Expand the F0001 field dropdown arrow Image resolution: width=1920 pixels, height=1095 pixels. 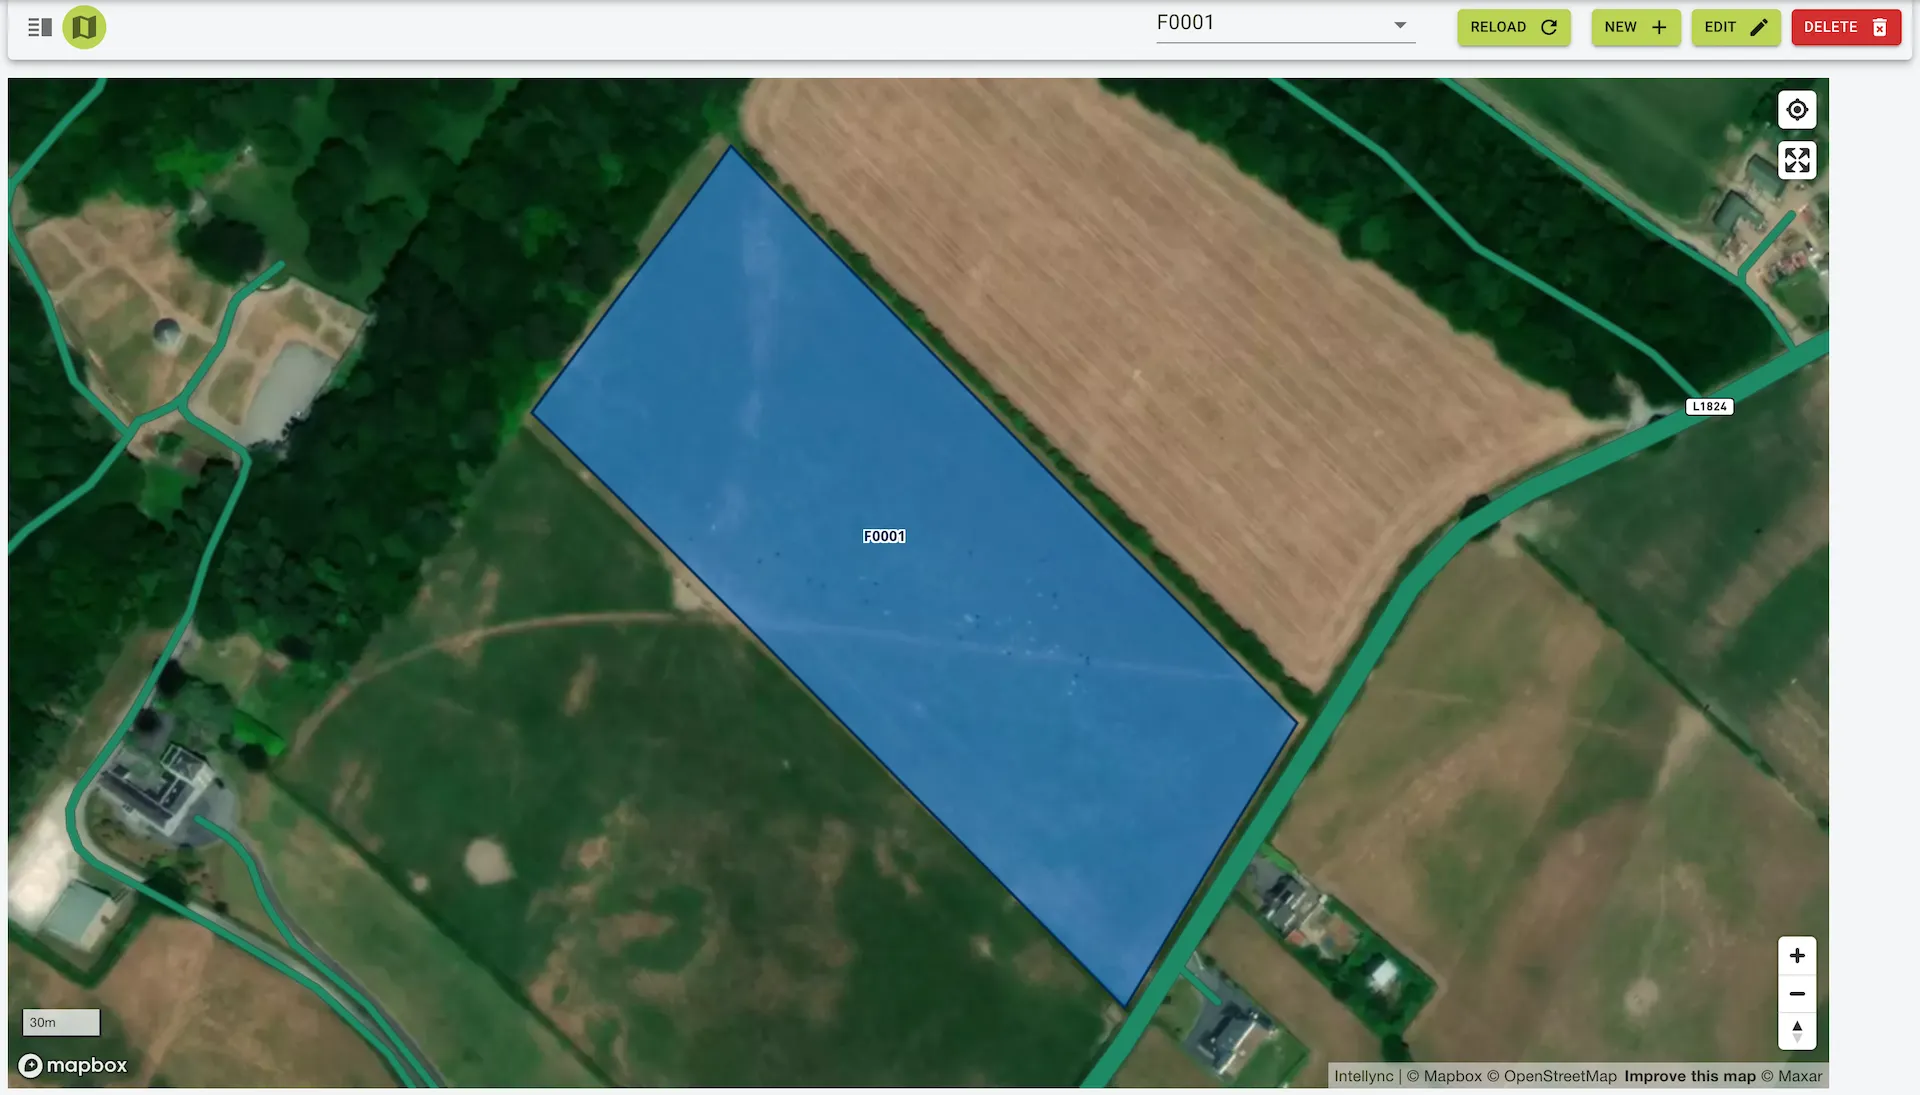tap(1400, 25)
